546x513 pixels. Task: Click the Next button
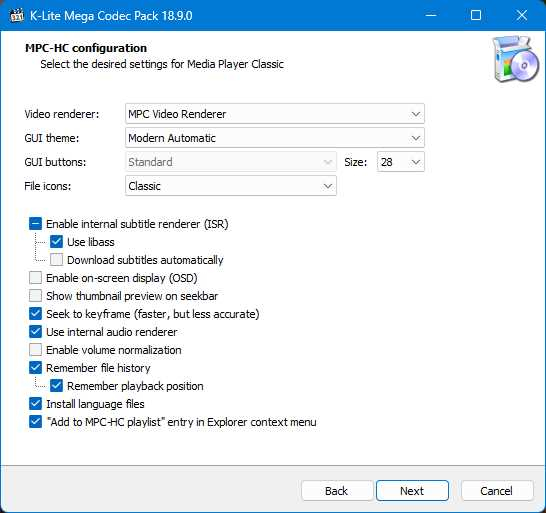412,491
